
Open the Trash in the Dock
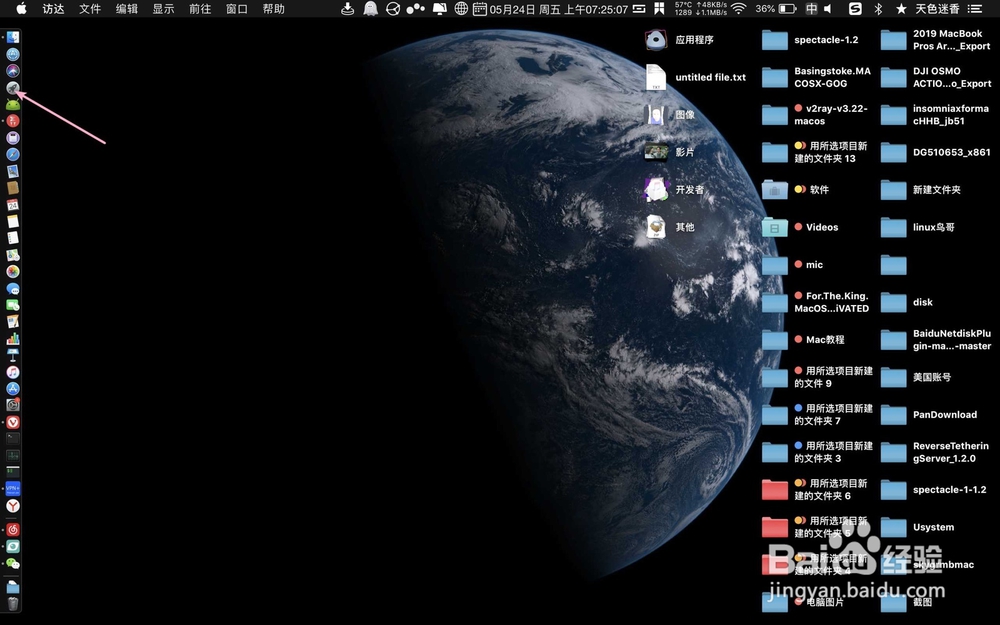[13, 603]
